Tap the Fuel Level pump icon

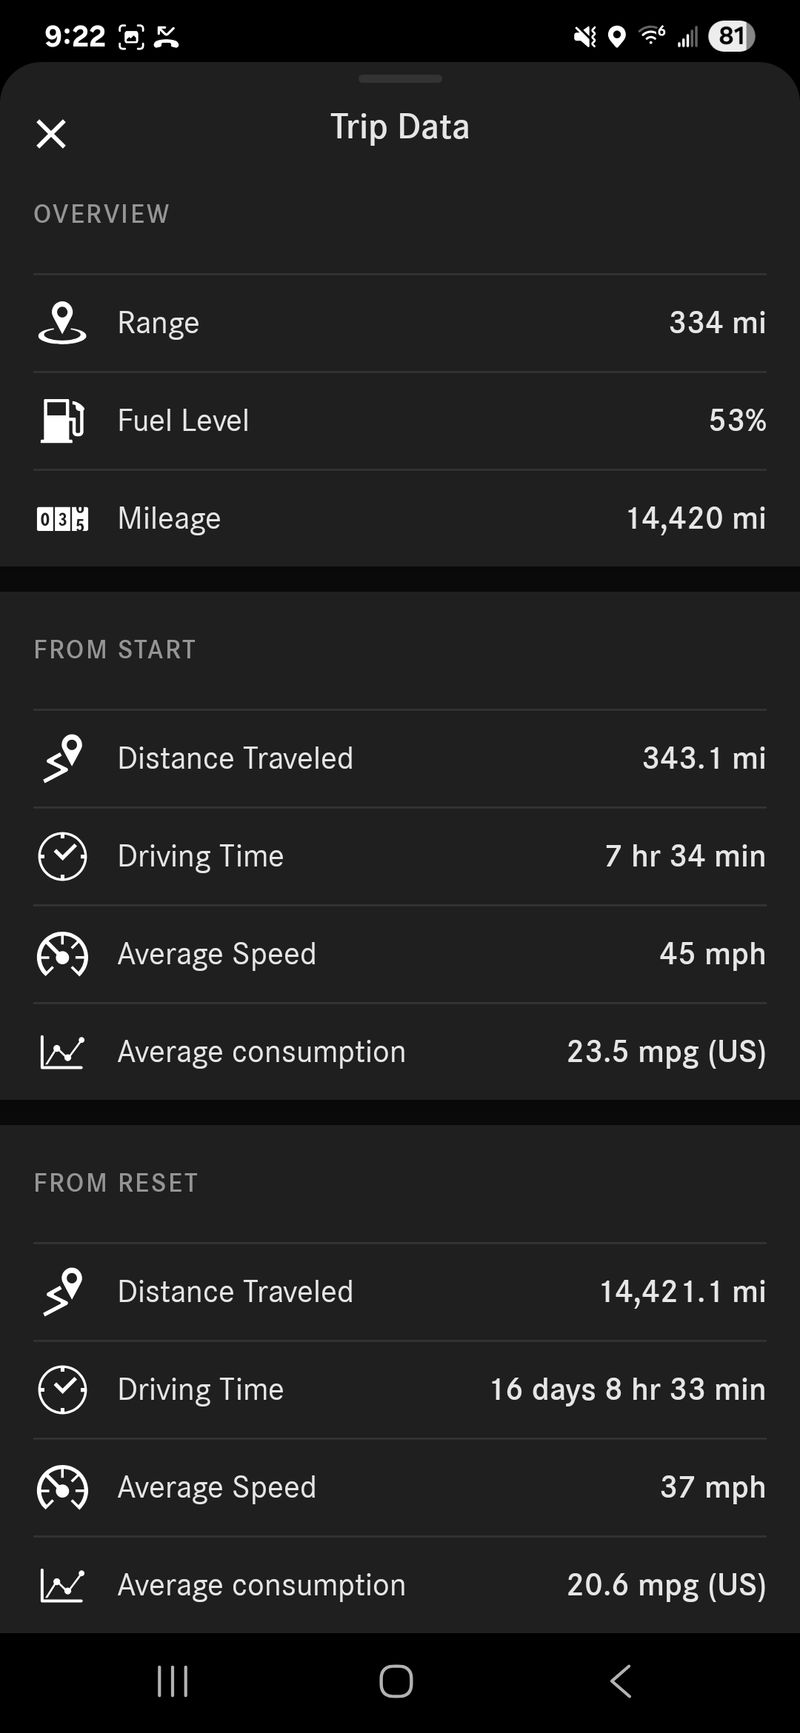62,420
